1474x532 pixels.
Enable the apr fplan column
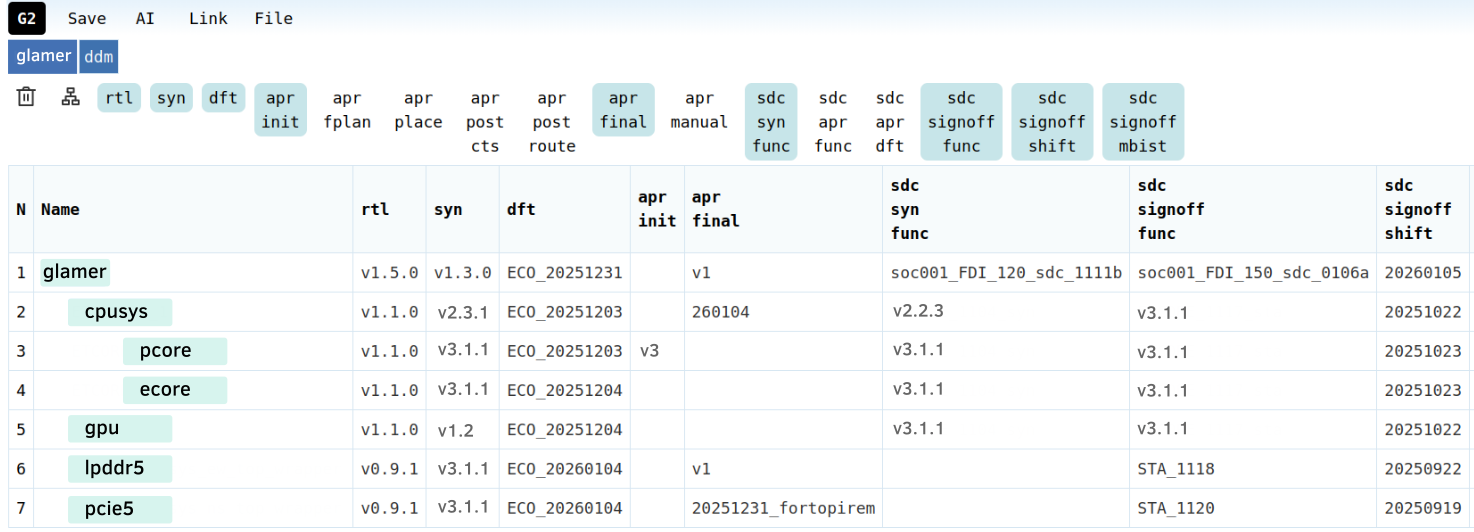pyautogui.click(x=347, y=110)
